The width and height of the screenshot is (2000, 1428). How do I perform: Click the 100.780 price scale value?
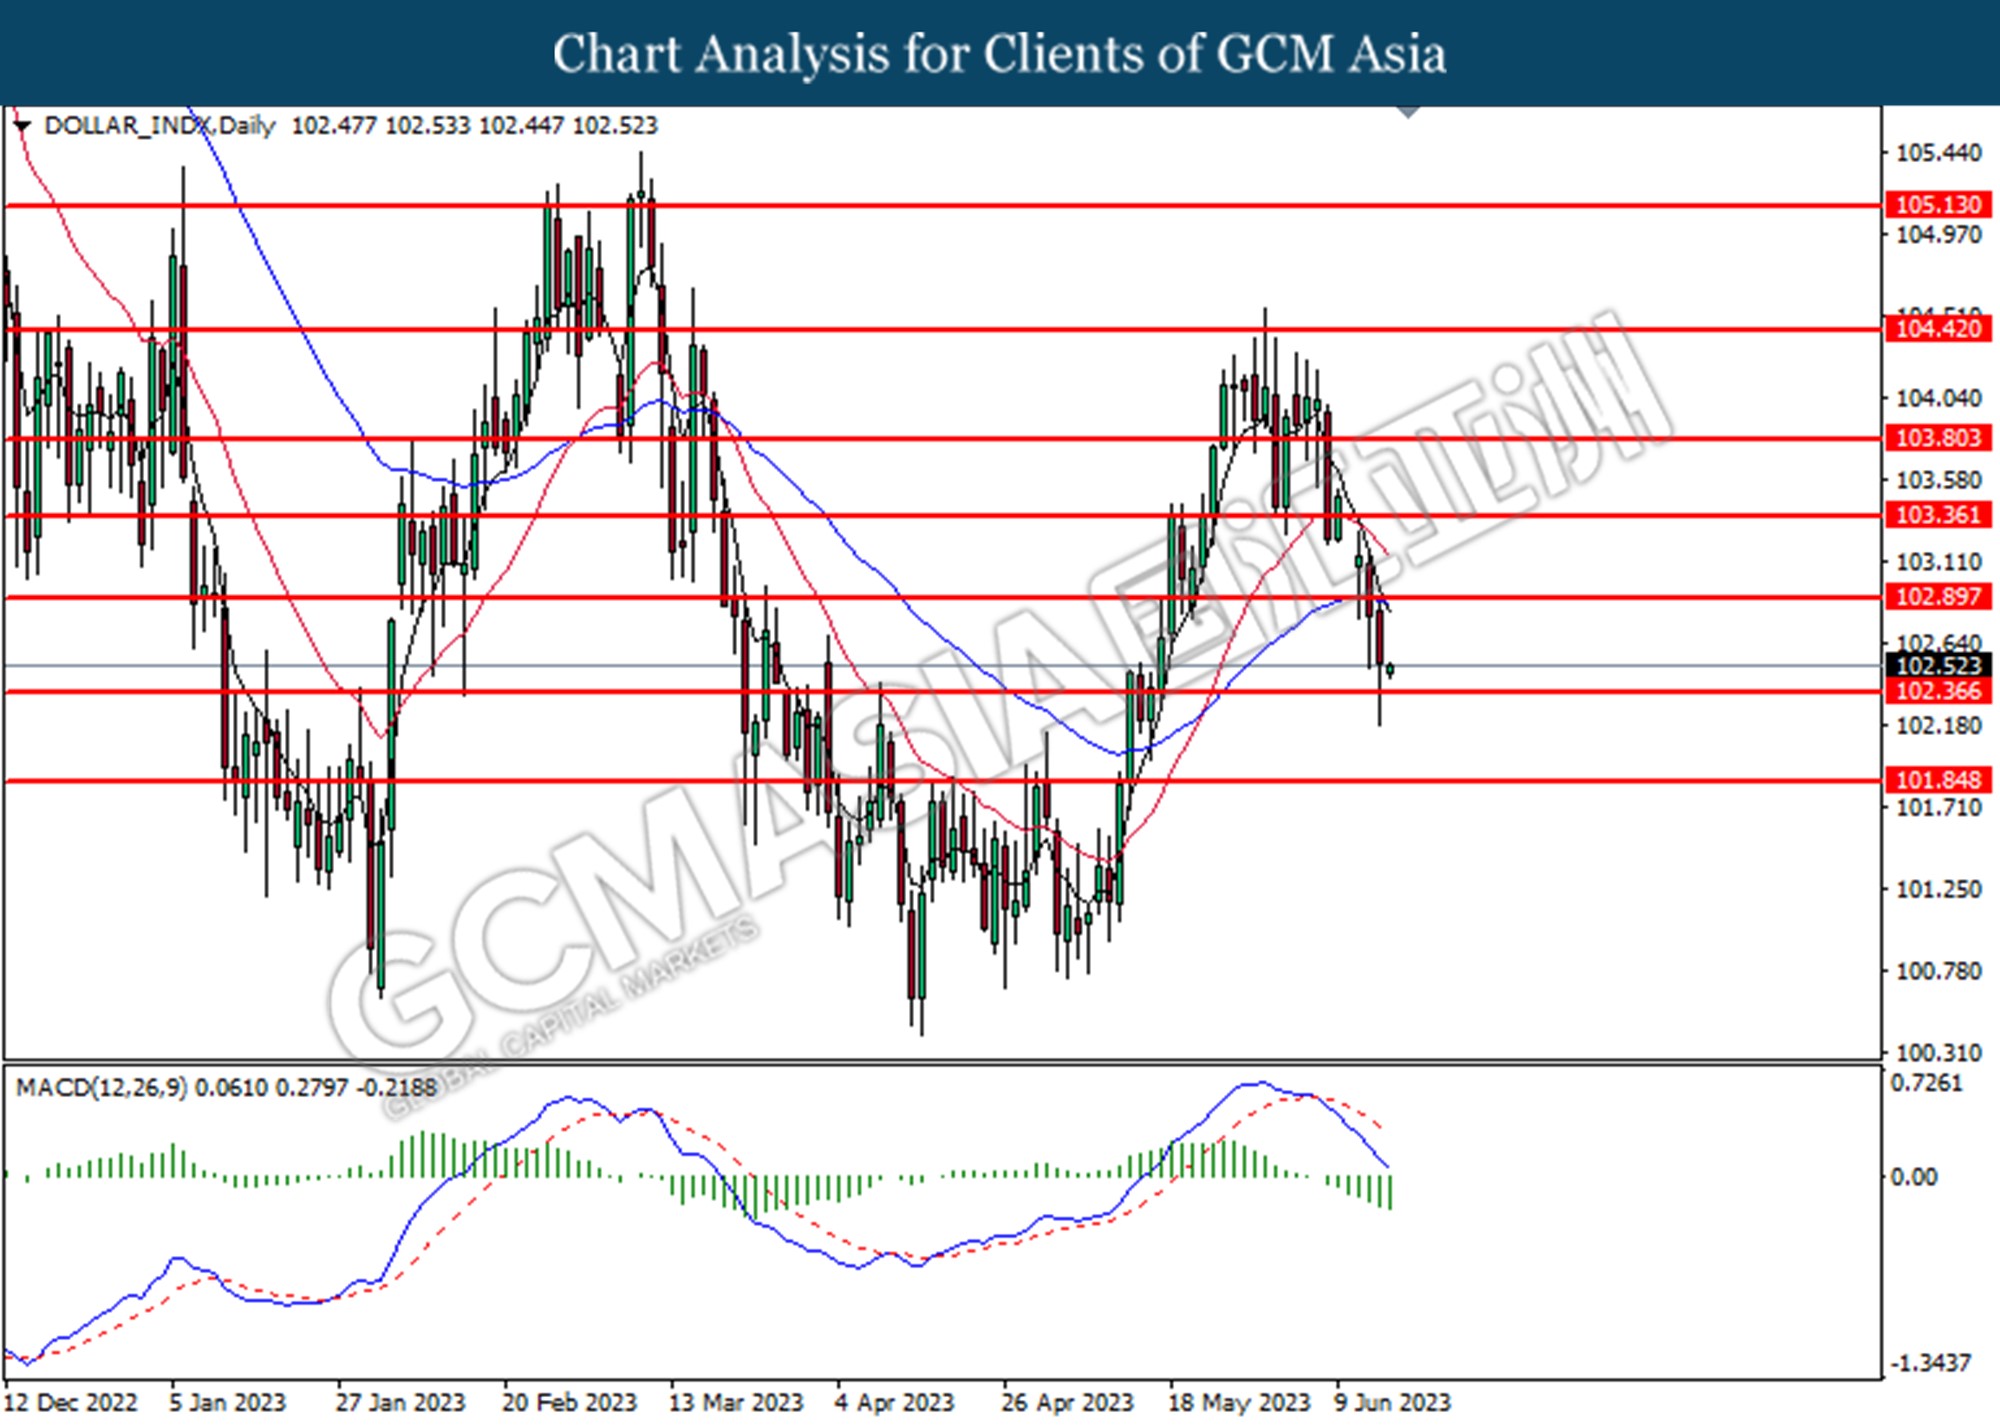[1938, 971]
